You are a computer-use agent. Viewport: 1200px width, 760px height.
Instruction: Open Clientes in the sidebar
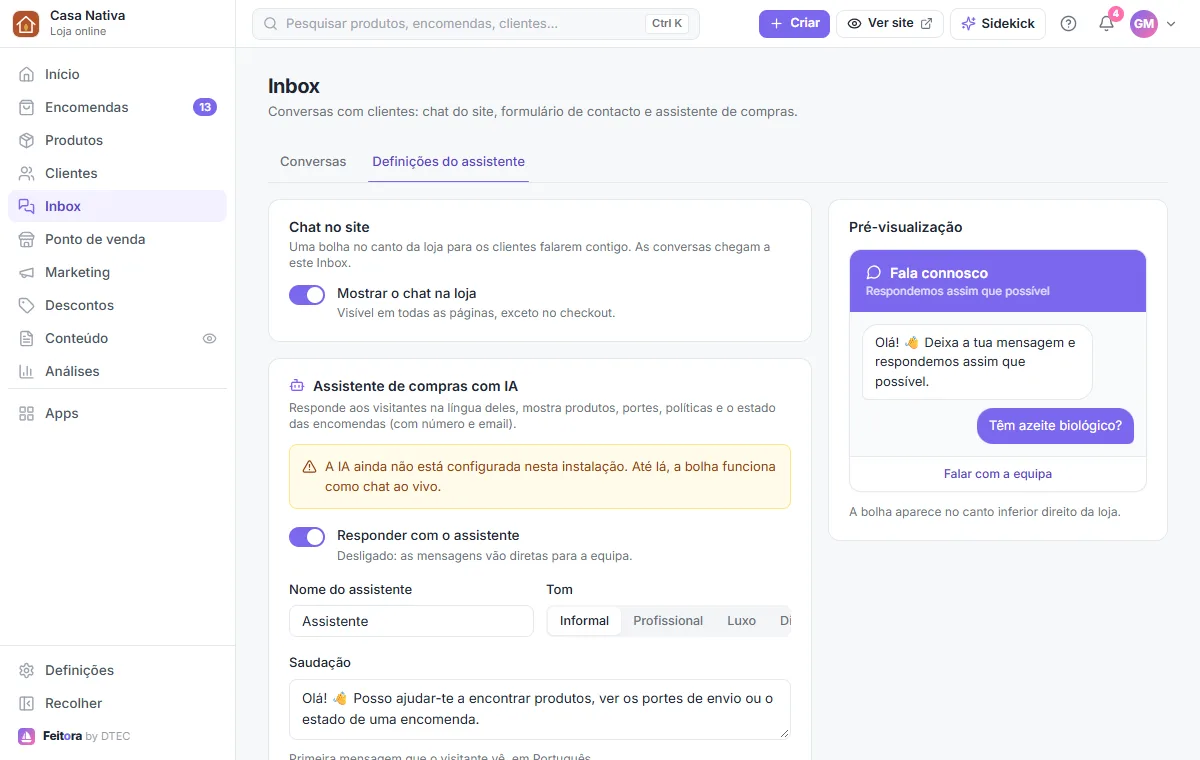(117, 173)
